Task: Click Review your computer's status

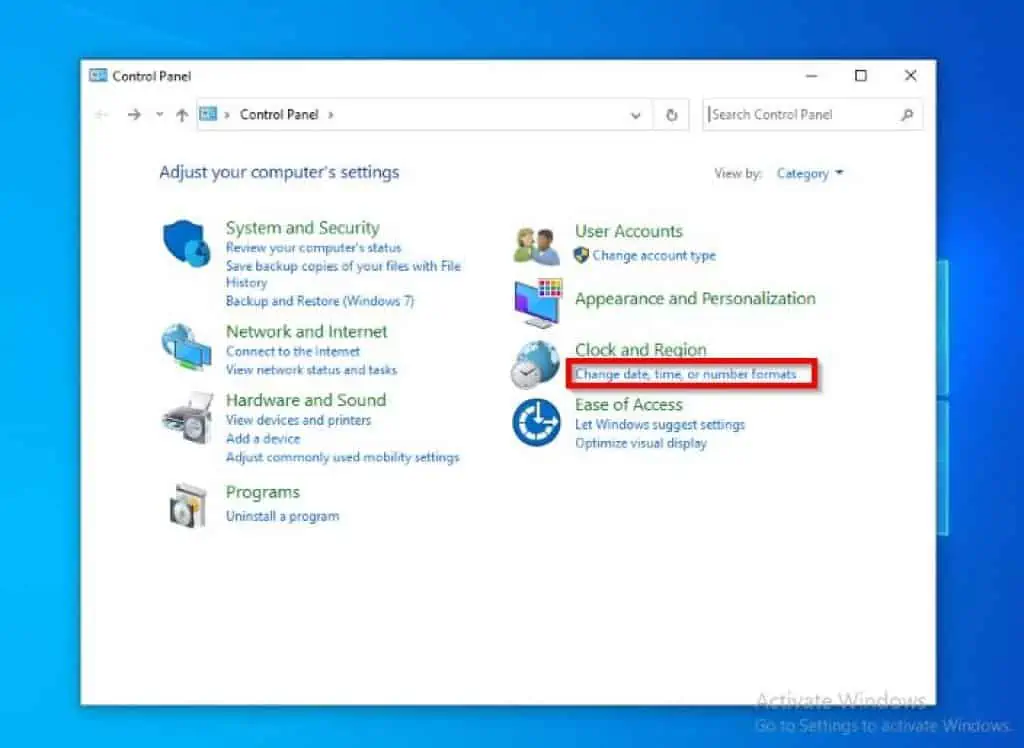Action: point(313,248)
